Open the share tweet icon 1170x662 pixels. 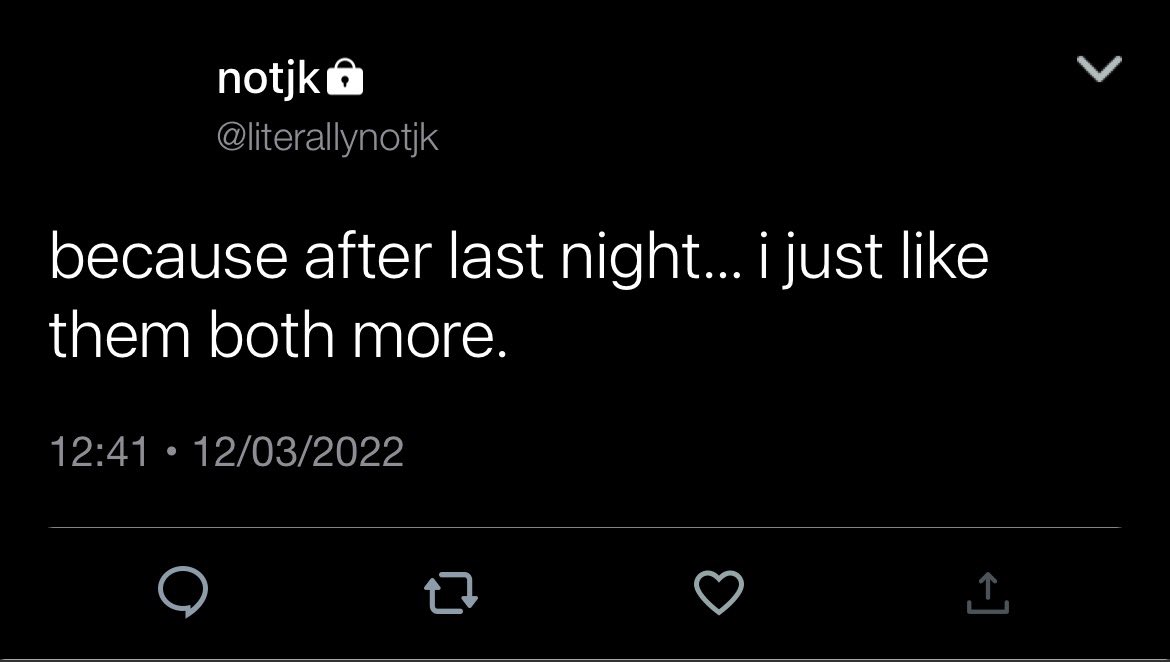click(x=987, y=593)
